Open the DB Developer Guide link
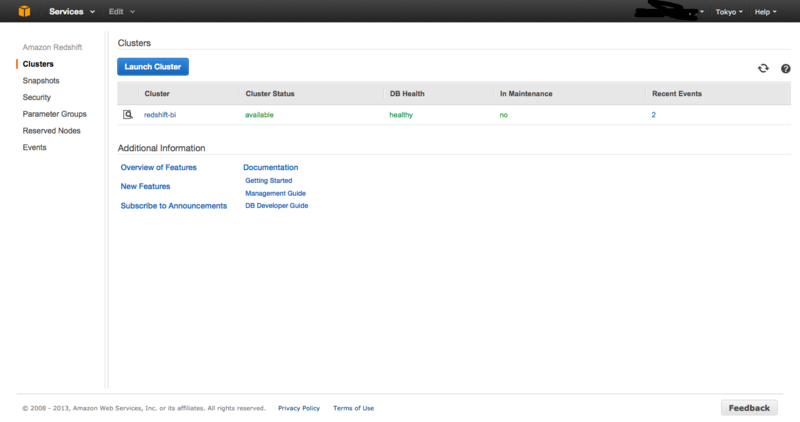Screen dimensions: 800x422 [277, 206]
